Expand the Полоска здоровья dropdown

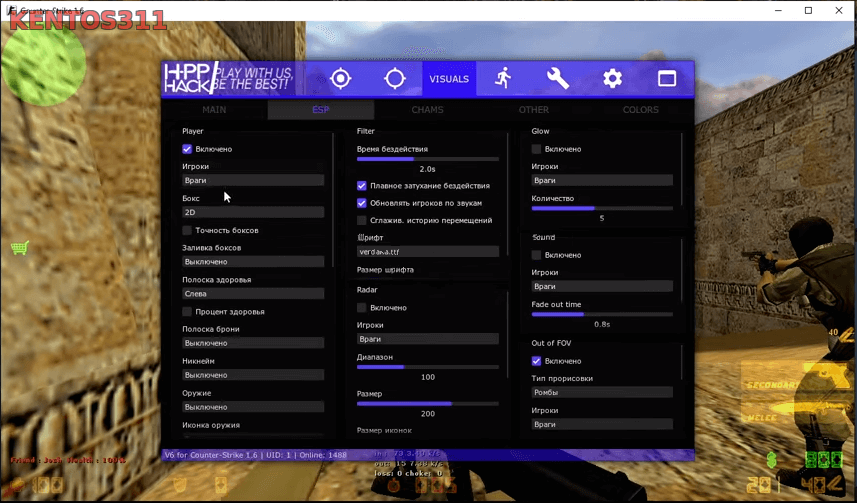click(x=253, y=294)
